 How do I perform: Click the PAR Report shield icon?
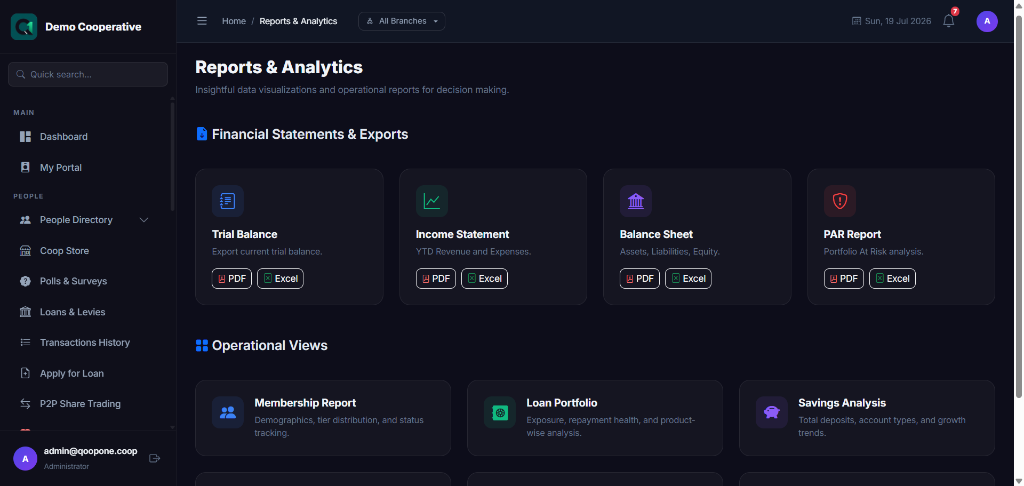(840, 201)
